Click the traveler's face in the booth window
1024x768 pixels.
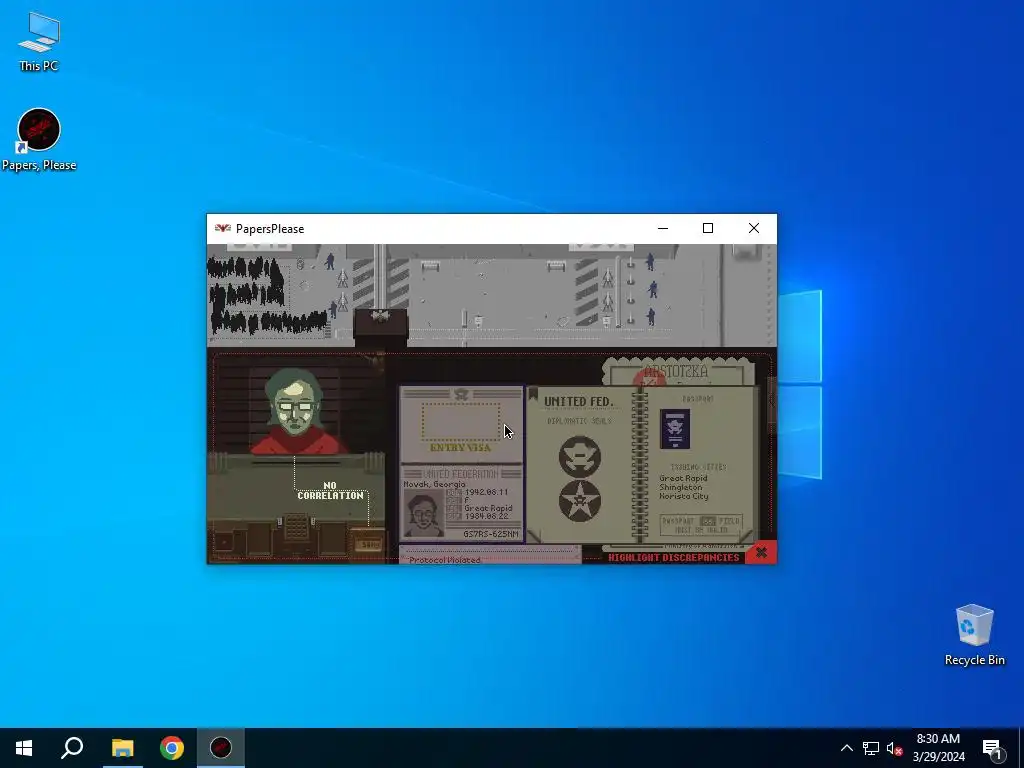pos(293,407)
